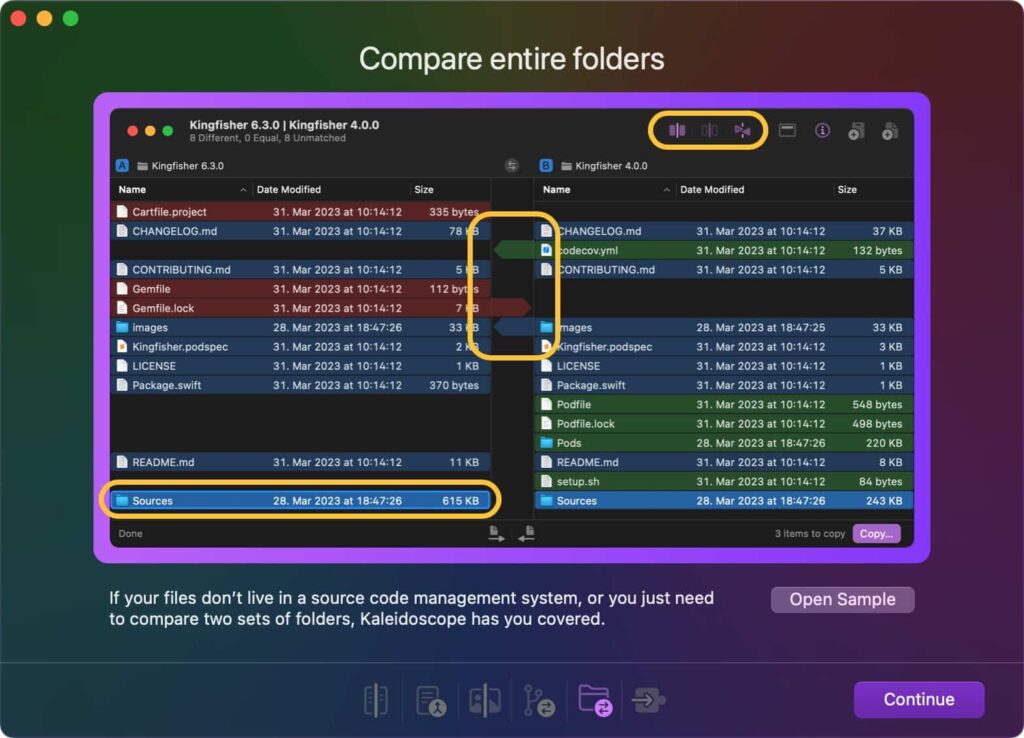This screenshot has height=738, width=1024.
Task: Click the Continue button
Action: 918,700
